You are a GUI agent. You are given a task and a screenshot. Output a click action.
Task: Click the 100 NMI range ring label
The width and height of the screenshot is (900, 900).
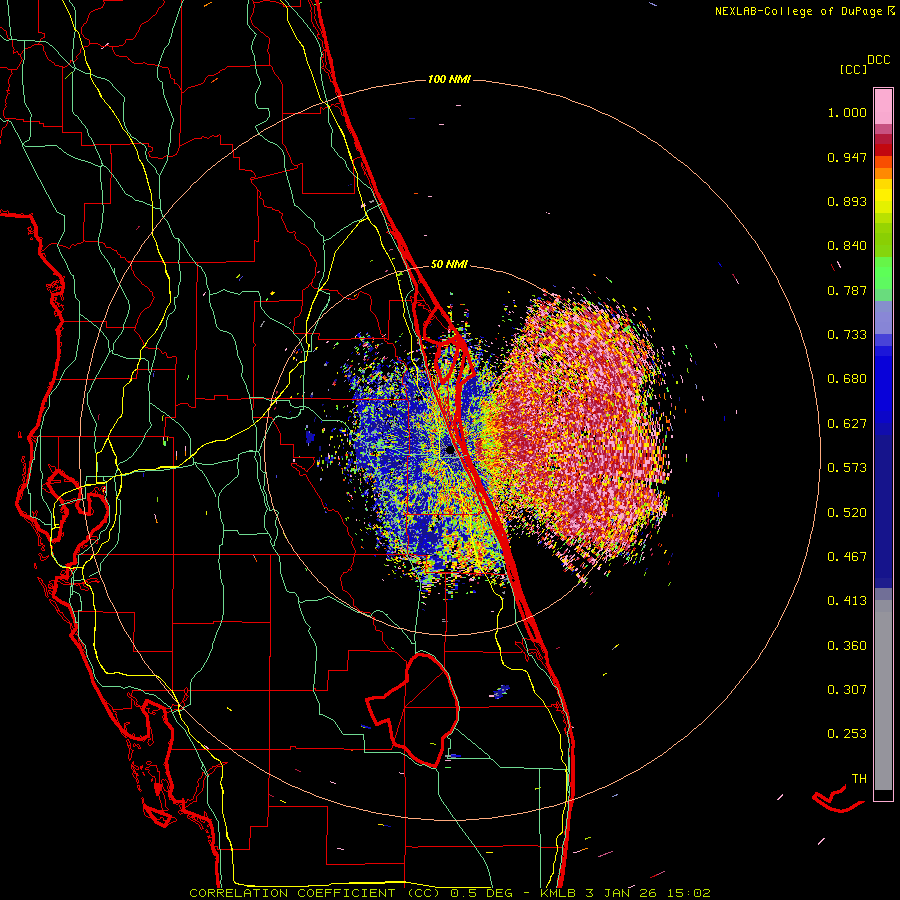point(449,79)
